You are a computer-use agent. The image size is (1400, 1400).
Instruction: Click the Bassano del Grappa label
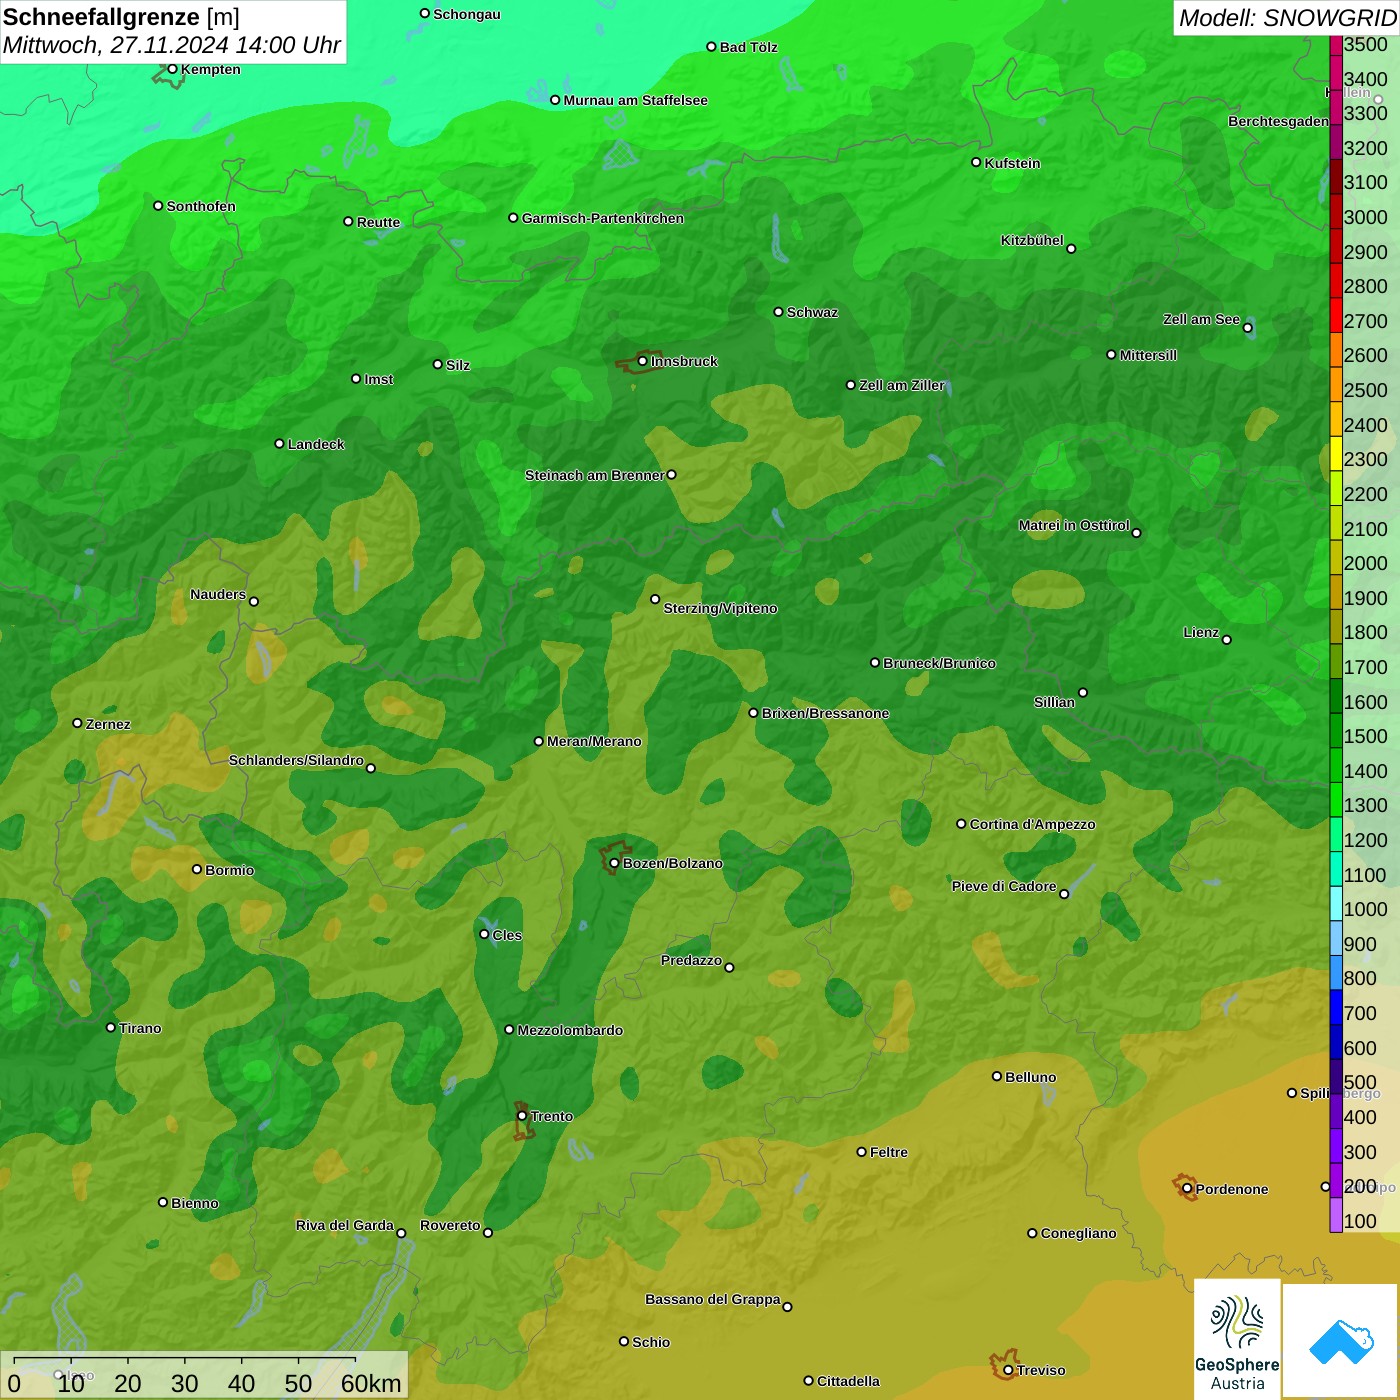(x=713, y=1299)
